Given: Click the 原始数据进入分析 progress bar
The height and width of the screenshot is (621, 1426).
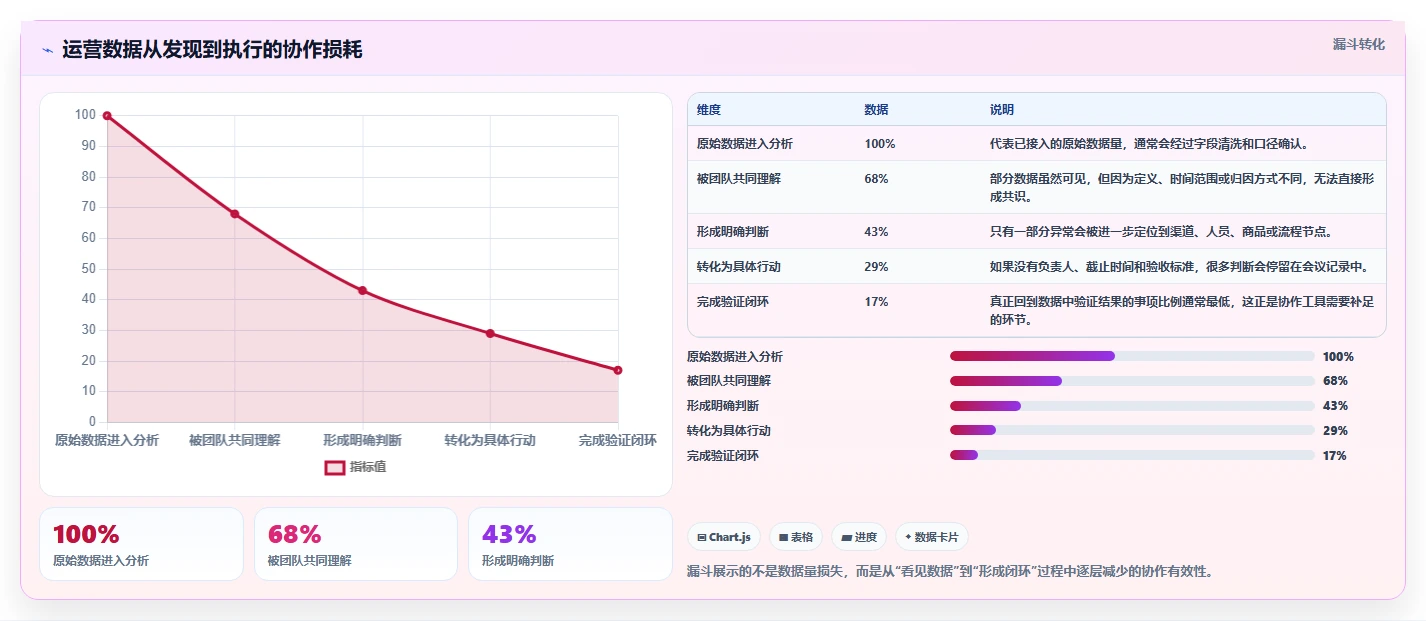Looking at the screenshot, I should pos(1132,356).
